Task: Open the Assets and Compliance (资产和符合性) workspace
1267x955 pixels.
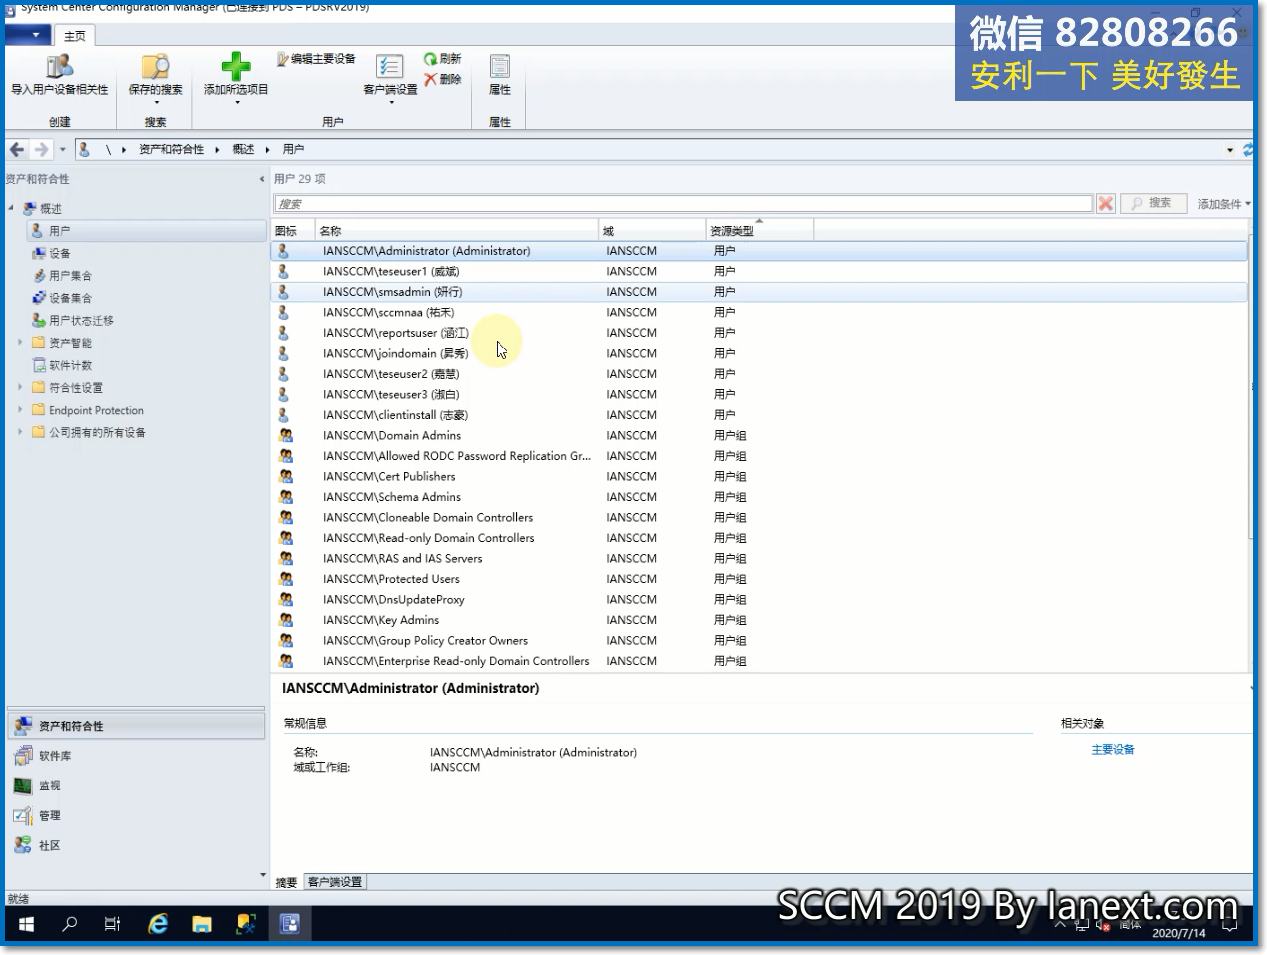Action: coord(136,726)
